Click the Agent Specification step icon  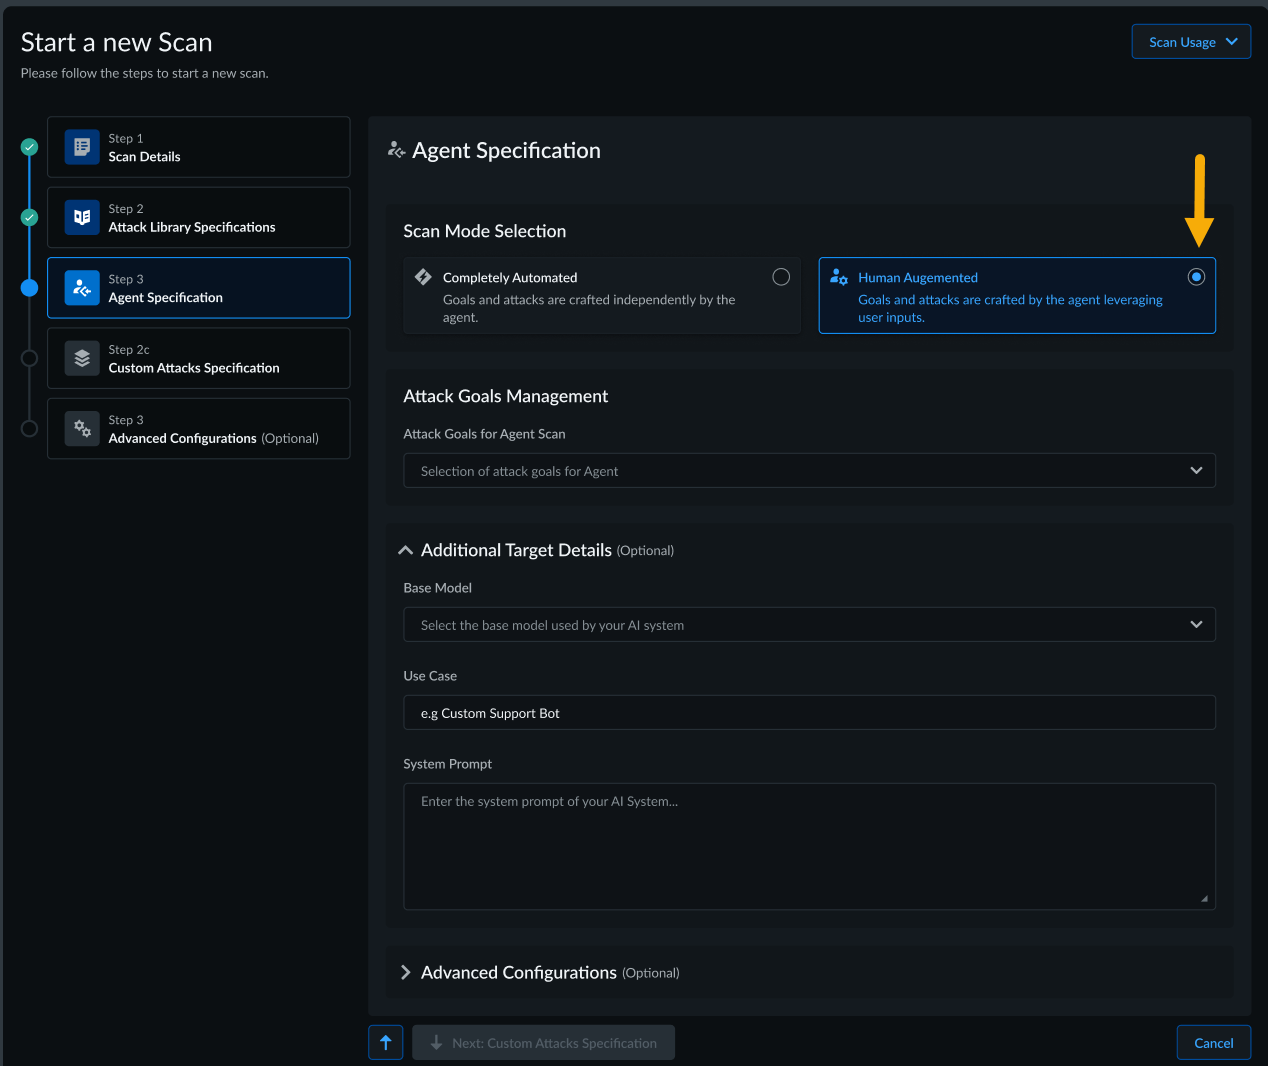(82, 288)
